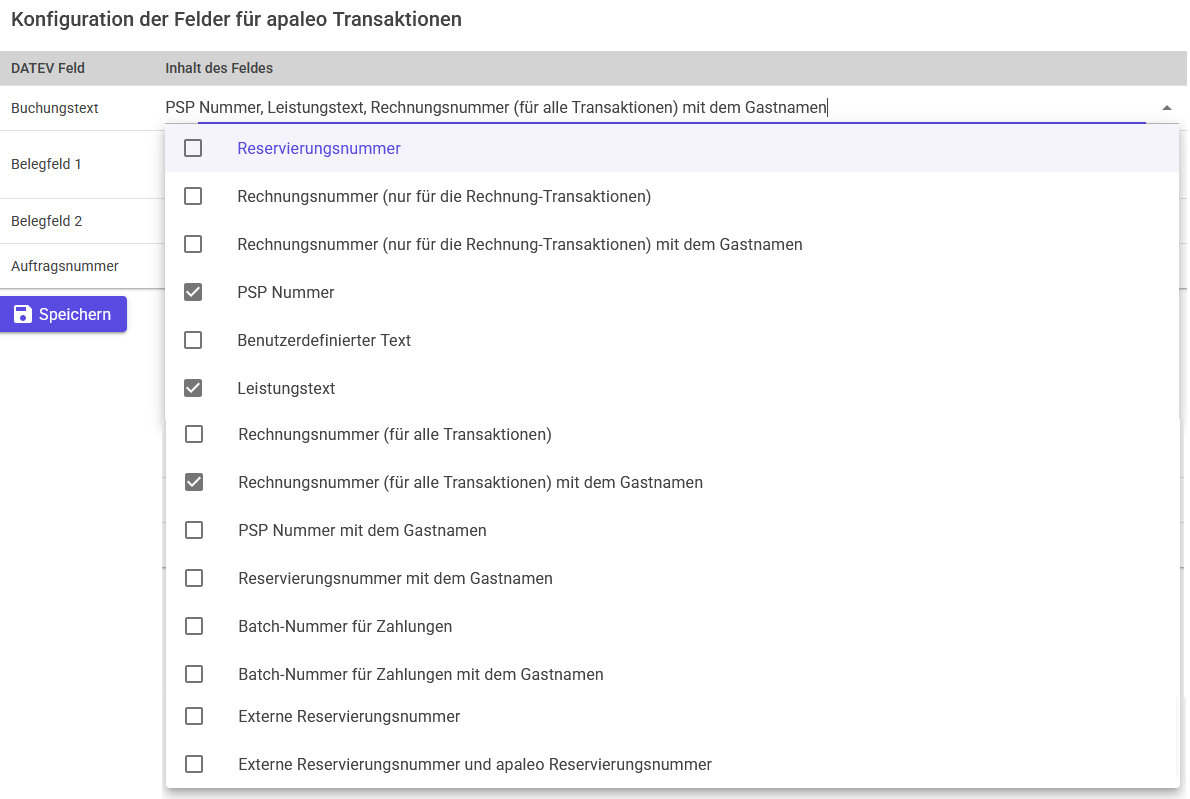The height and width of the screenshot is (799, 1190).
Task: Click the DATEV Feld column header
Action: point(48,68)
